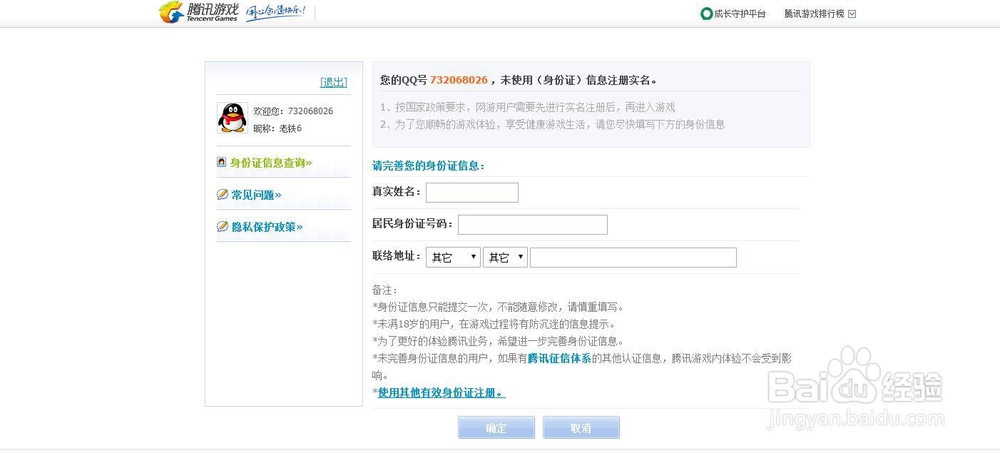The image size is (1000, 453).
Task: Open 成长守护平台 link
Action: pos(739,13)
